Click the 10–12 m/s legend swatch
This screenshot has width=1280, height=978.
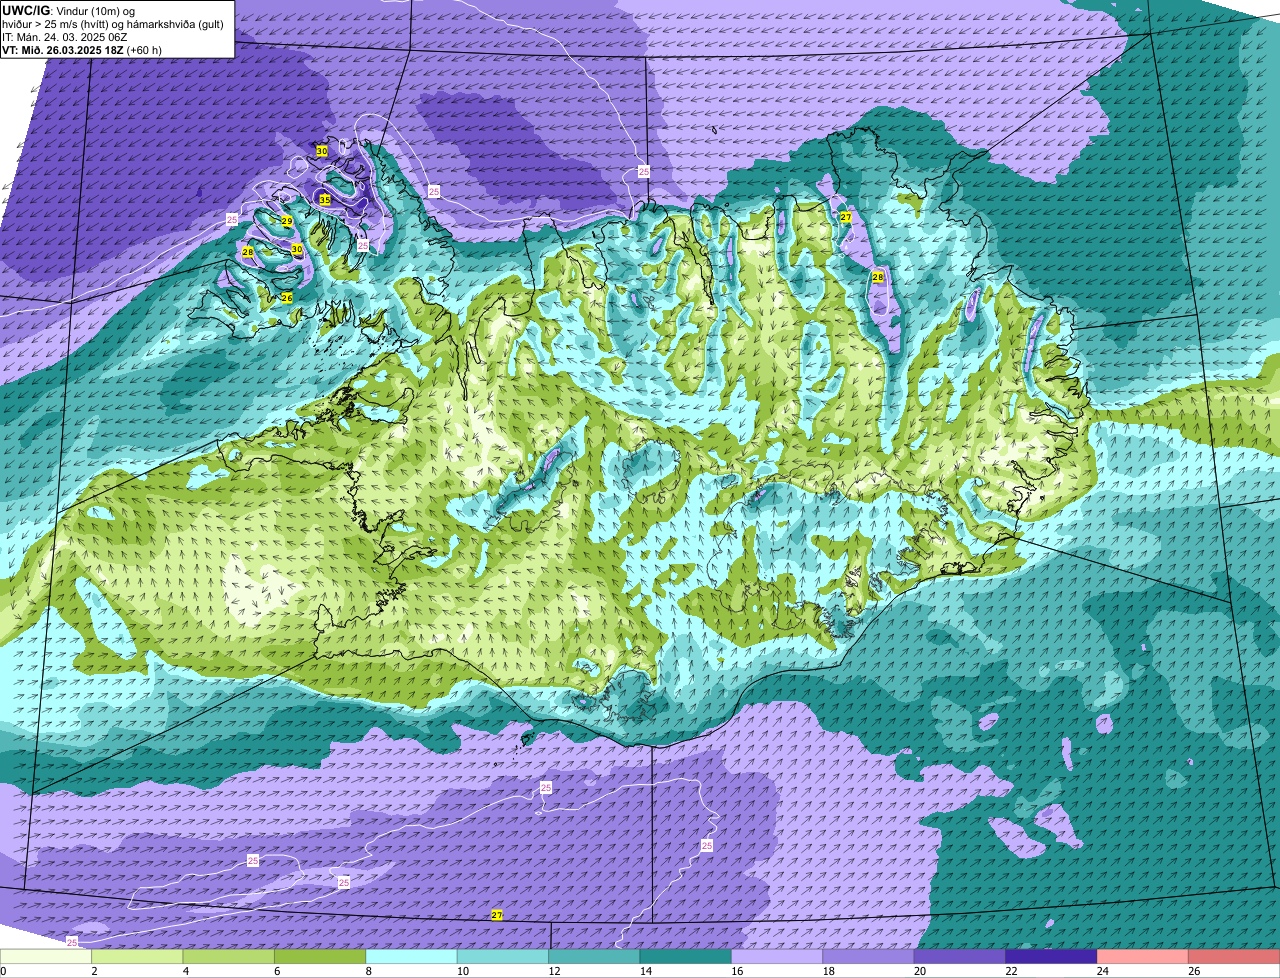(x=503, y=956)
